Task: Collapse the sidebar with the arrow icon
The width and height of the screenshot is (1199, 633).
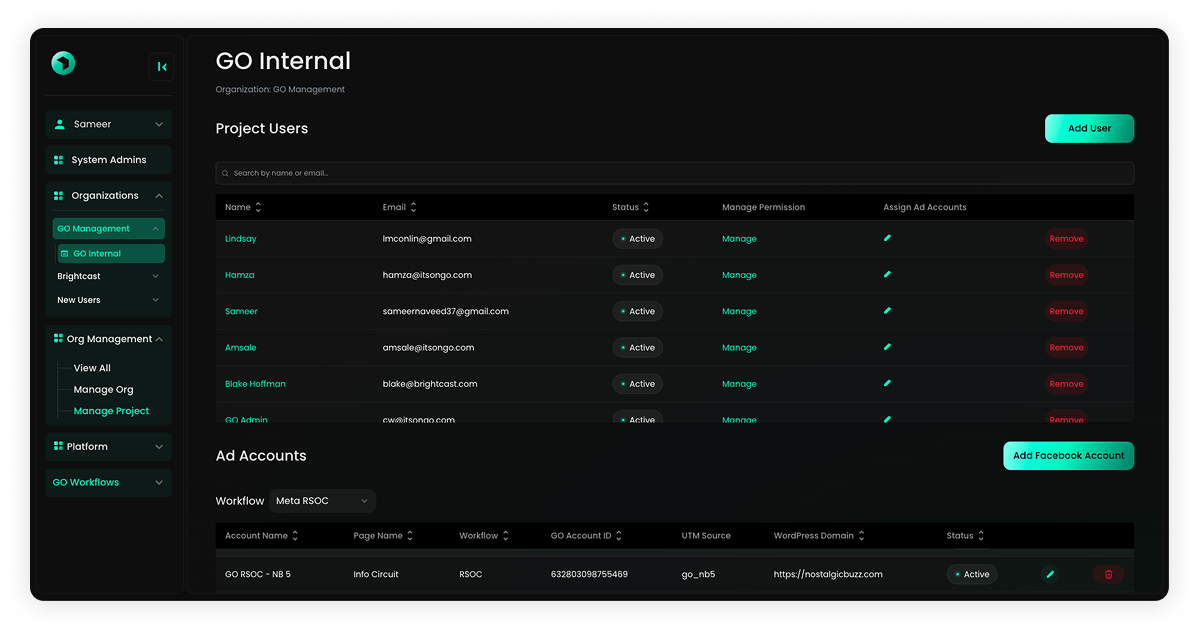Action: (162, 66)
